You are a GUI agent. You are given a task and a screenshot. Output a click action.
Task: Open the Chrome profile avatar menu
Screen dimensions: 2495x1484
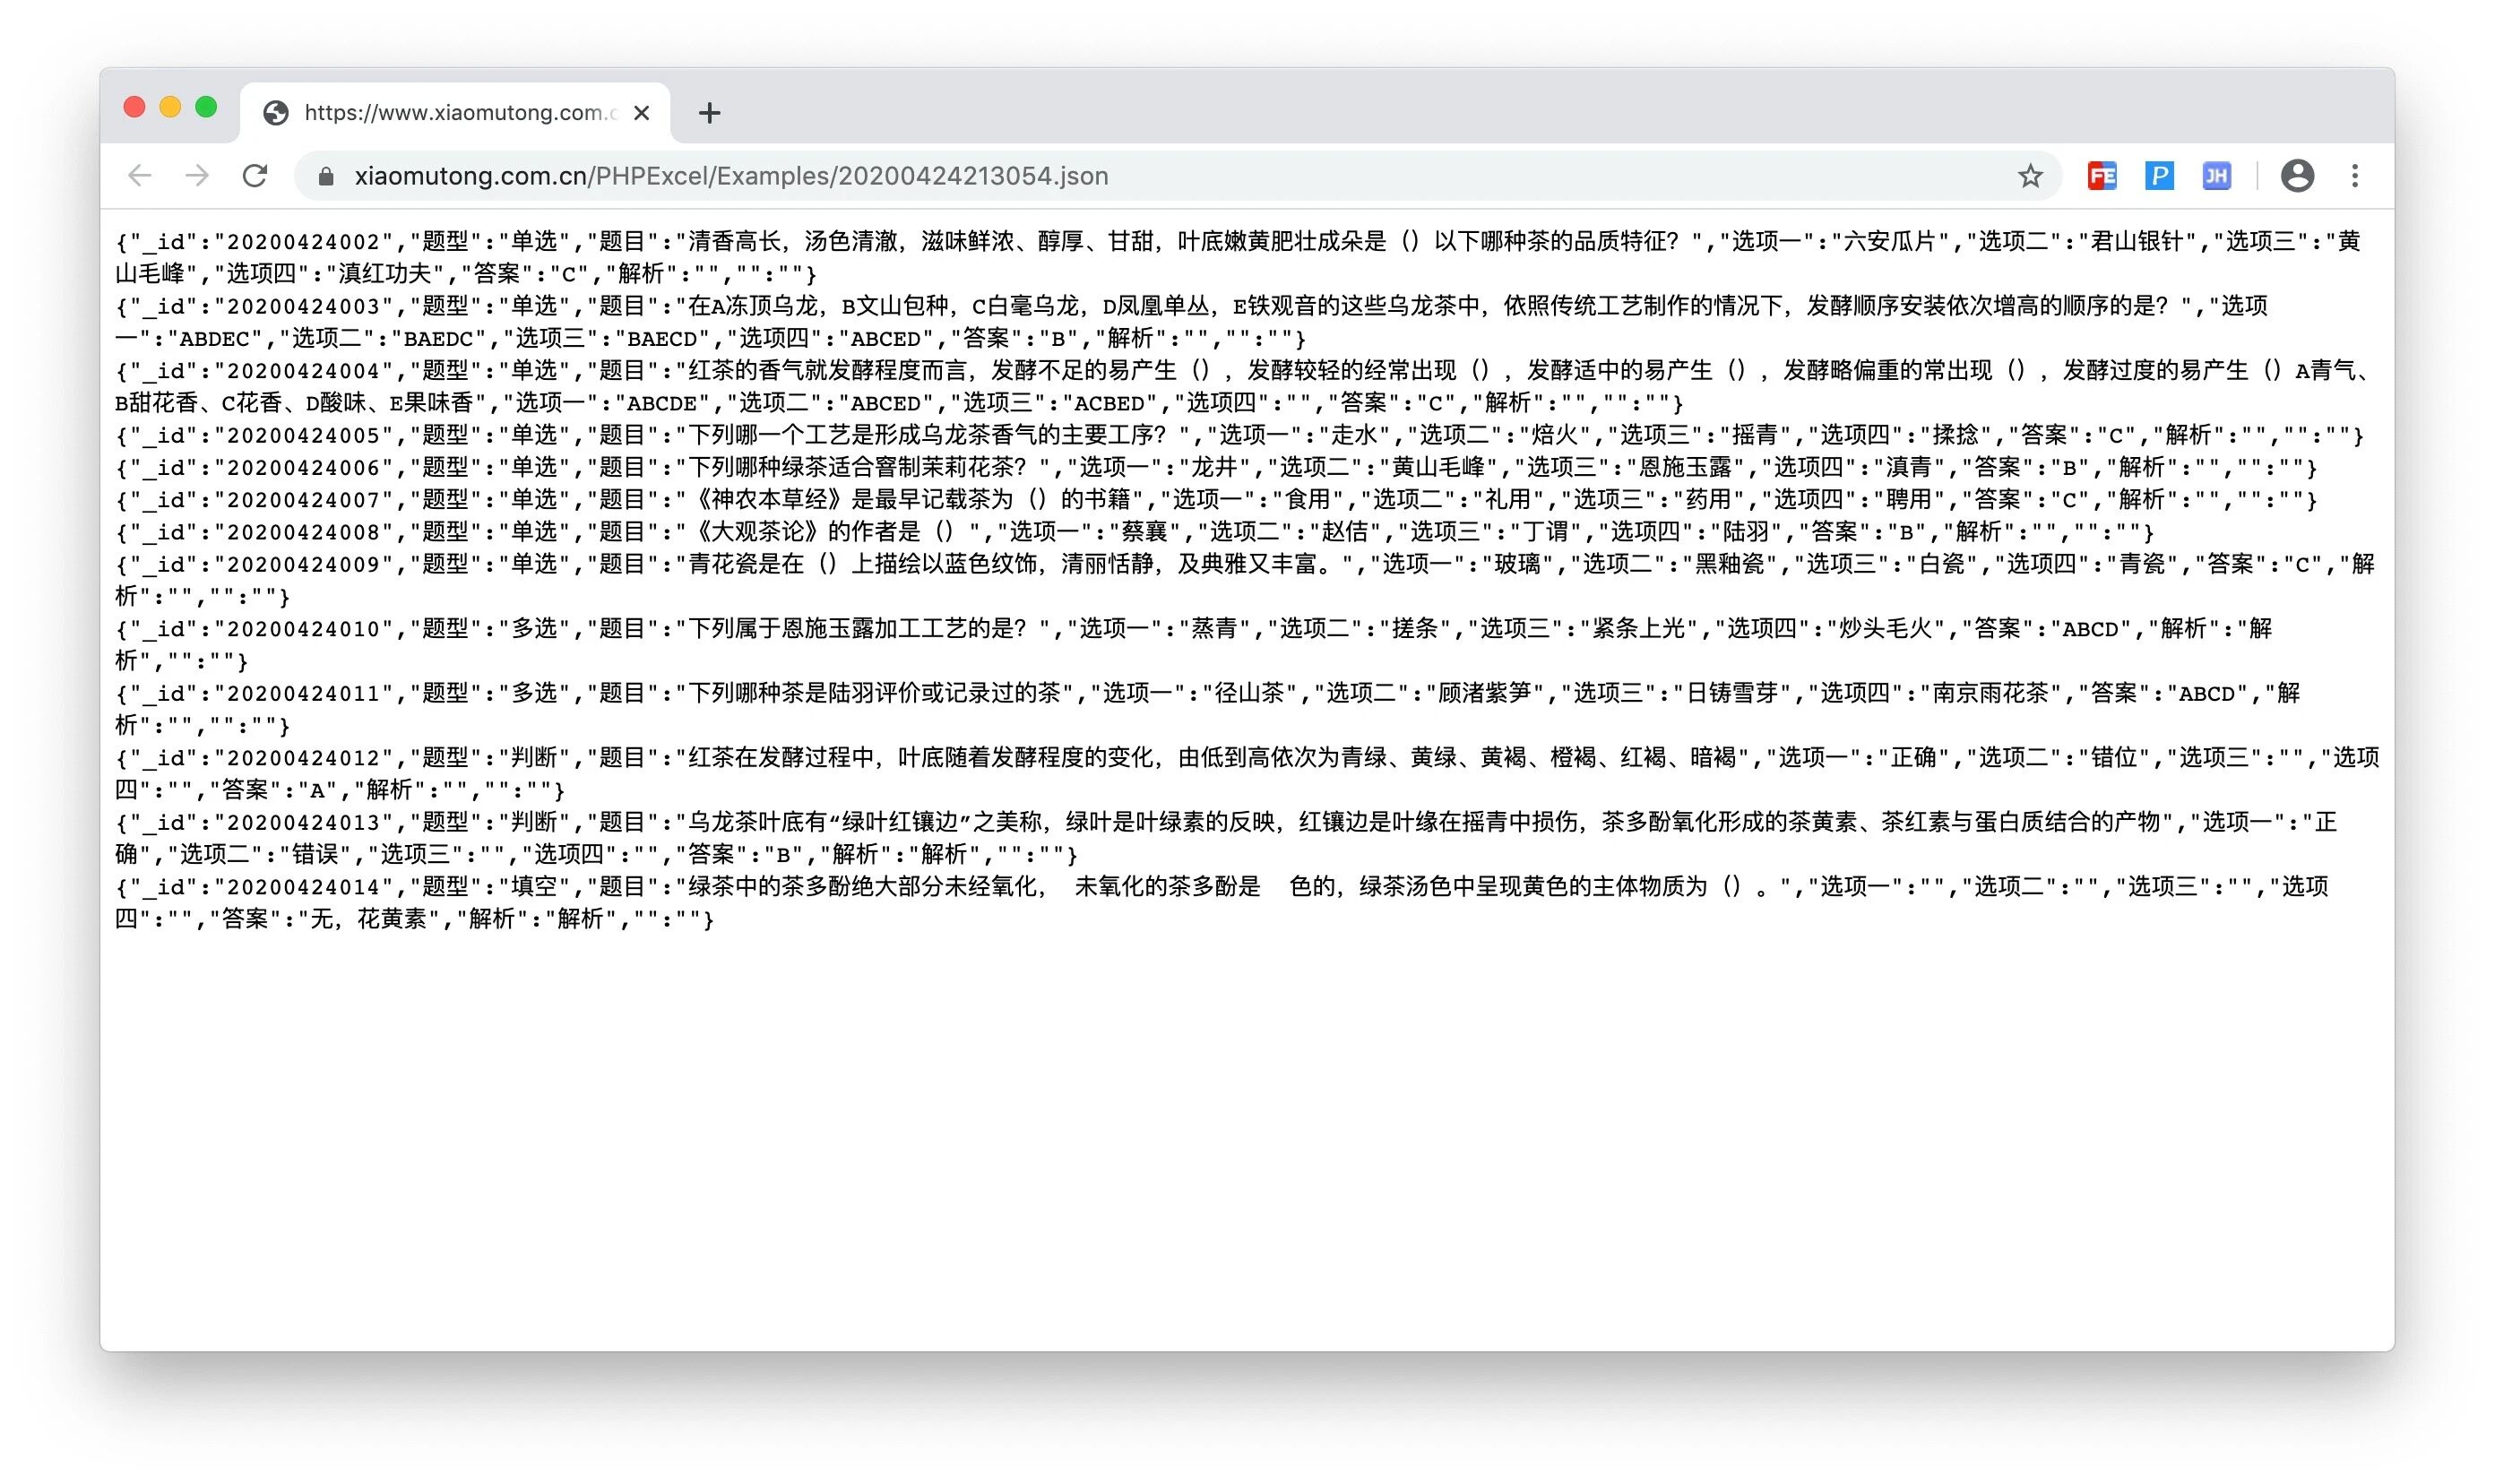tap(2297, 176)
